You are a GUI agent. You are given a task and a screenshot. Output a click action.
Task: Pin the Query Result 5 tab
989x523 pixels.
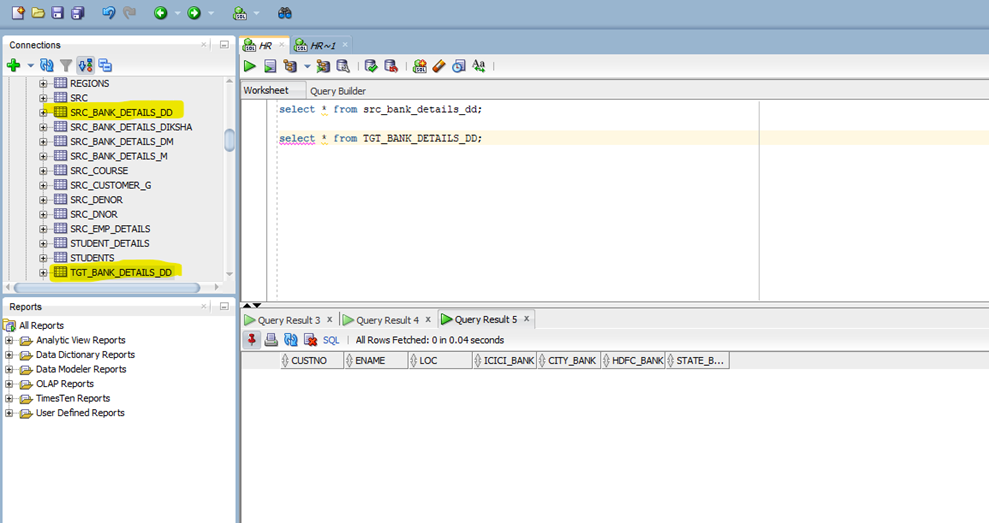tap(251, 339)
